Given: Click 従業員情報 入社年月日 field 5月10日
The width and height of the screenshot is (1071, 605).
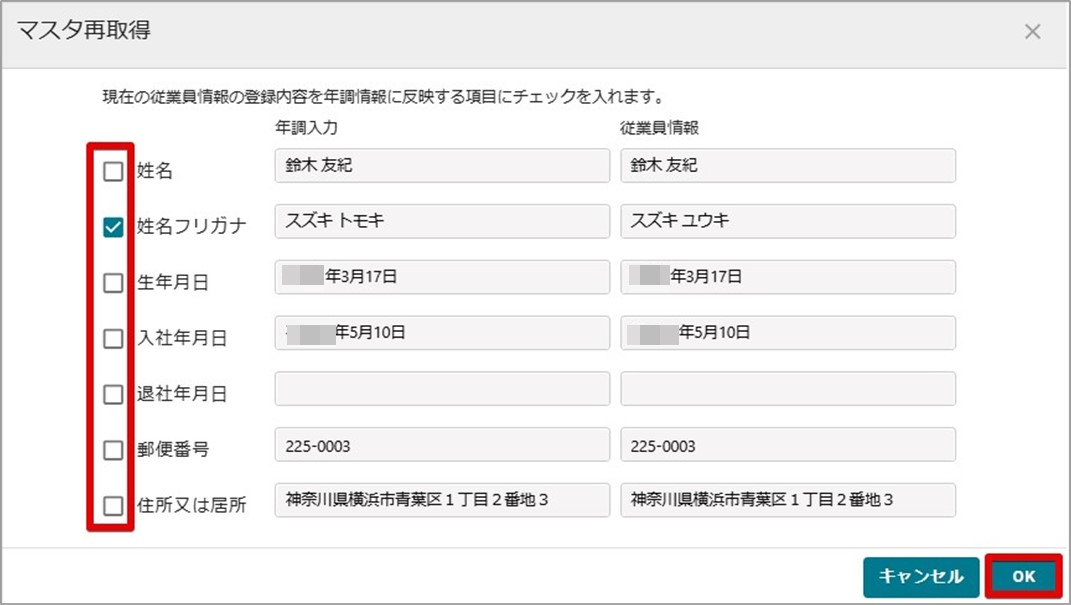Looking at the screenshot, I should coord(788,333).
